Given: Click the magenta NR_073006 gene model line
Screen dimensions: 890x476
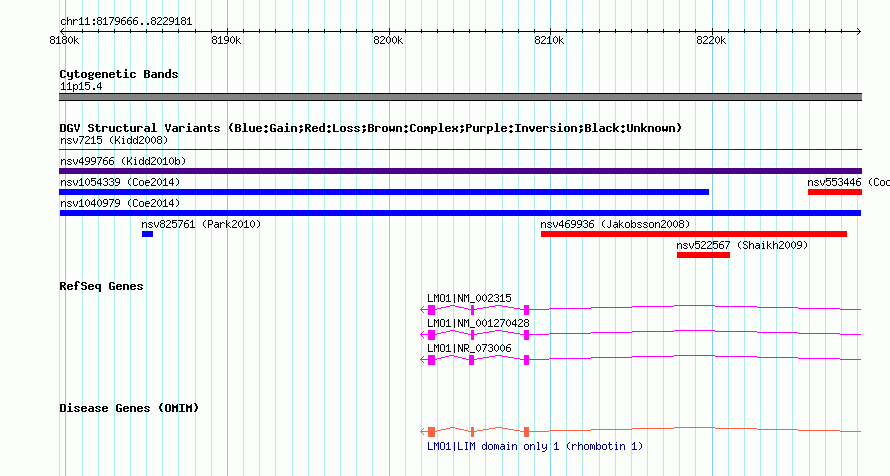Looking at the screenshot, I should point(640,359).
